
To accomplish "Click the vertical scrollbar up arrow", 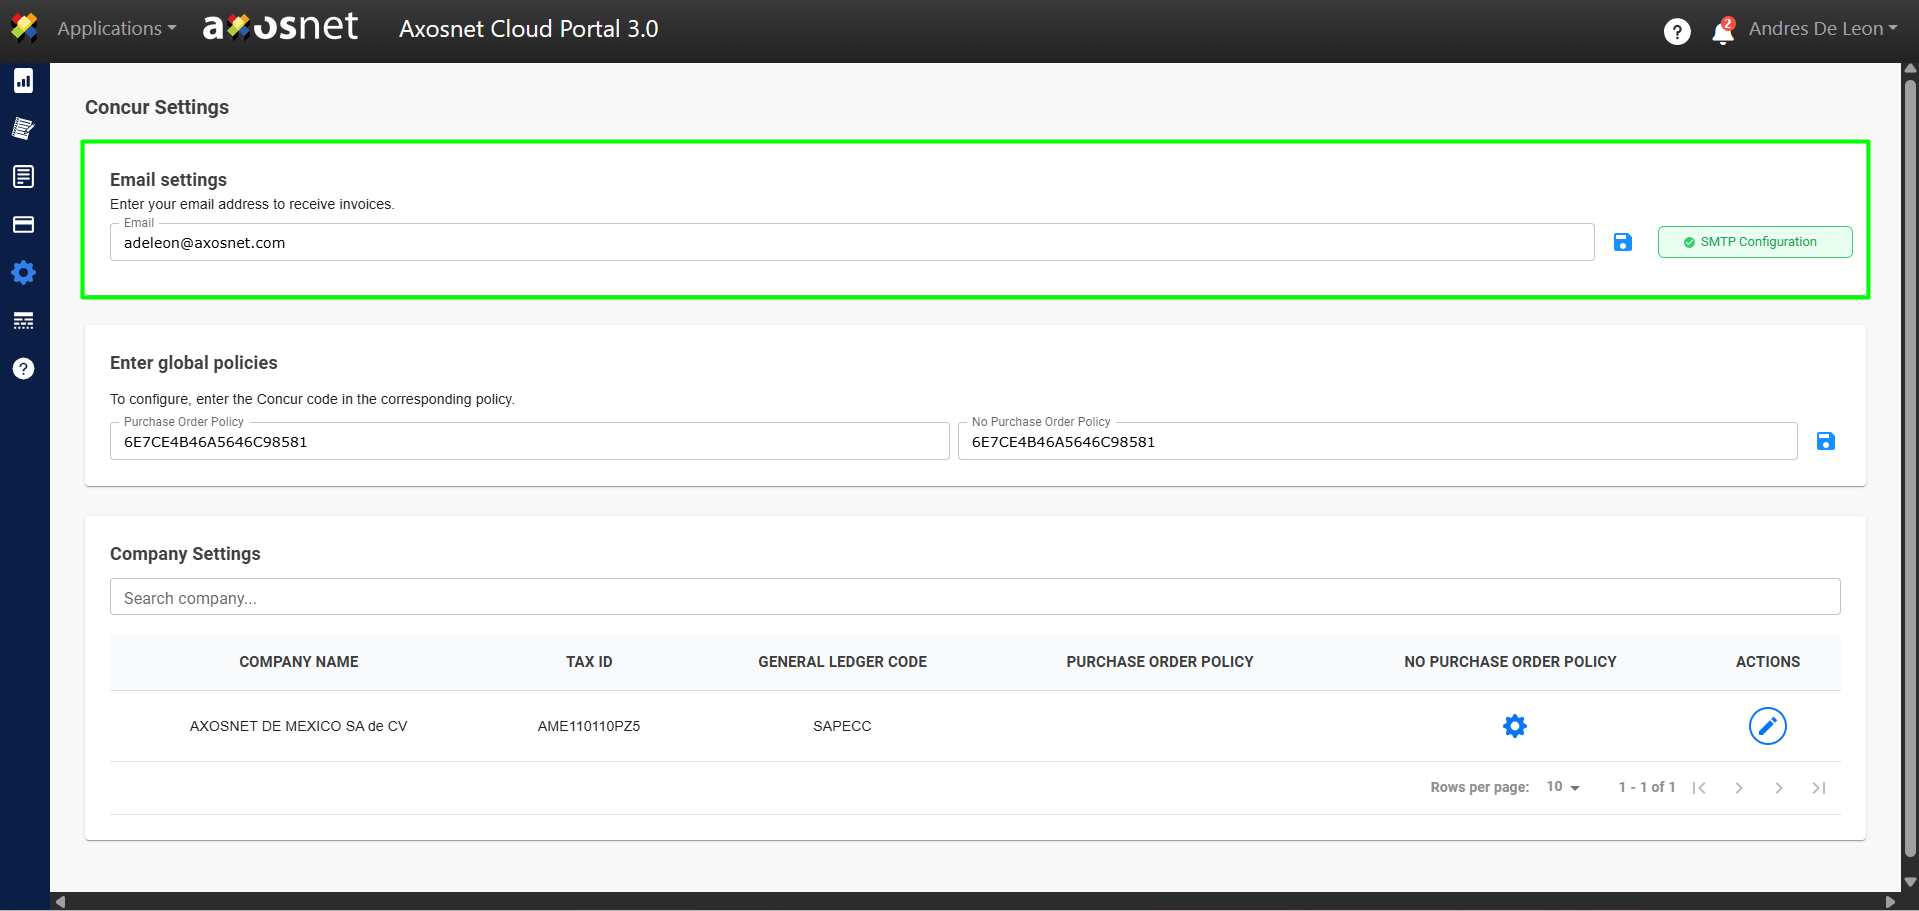I will pyautogui.click(x=1910, y=70).
